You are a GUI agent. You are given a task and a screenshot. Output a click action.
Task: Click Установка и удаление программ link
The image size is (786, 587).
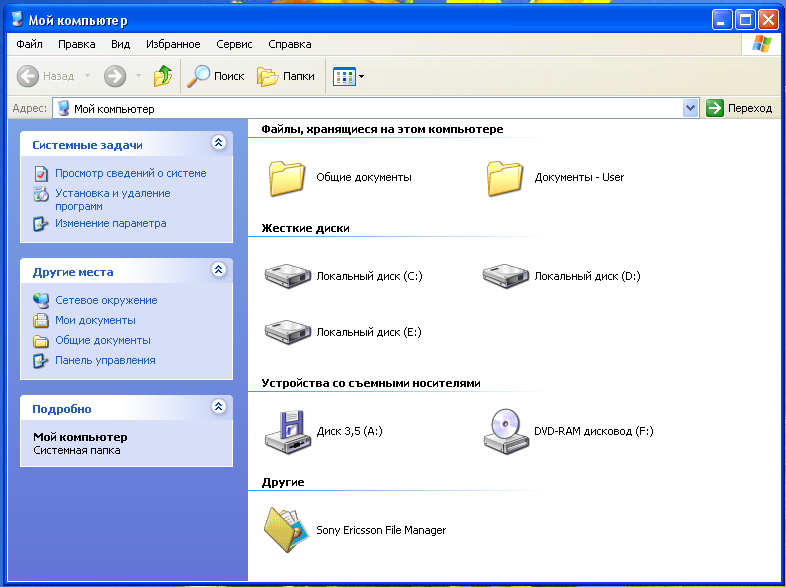tap(113, 200)
